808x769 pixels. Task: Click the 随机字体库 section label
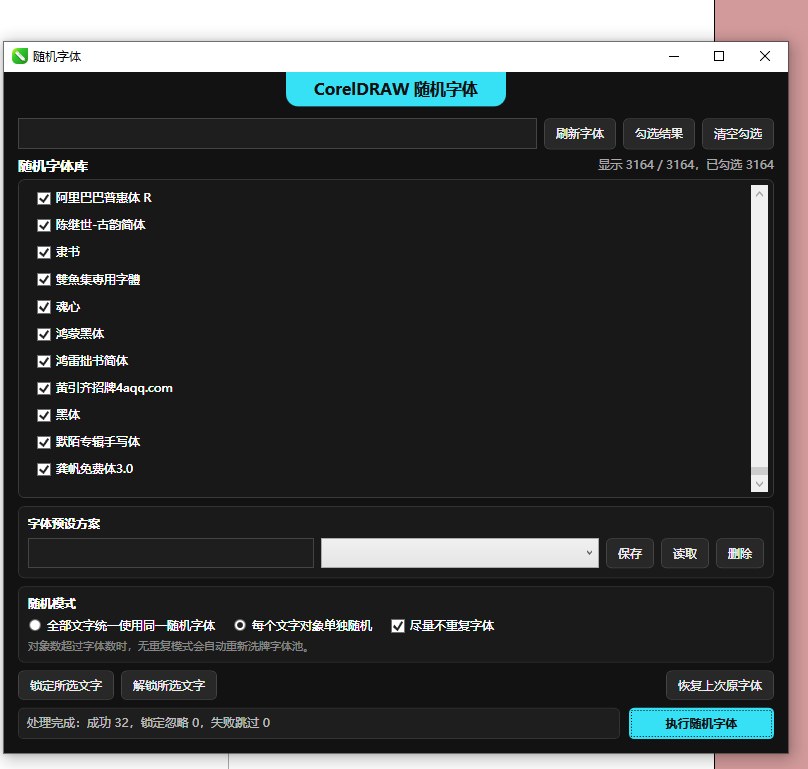[x=53, y=166]
